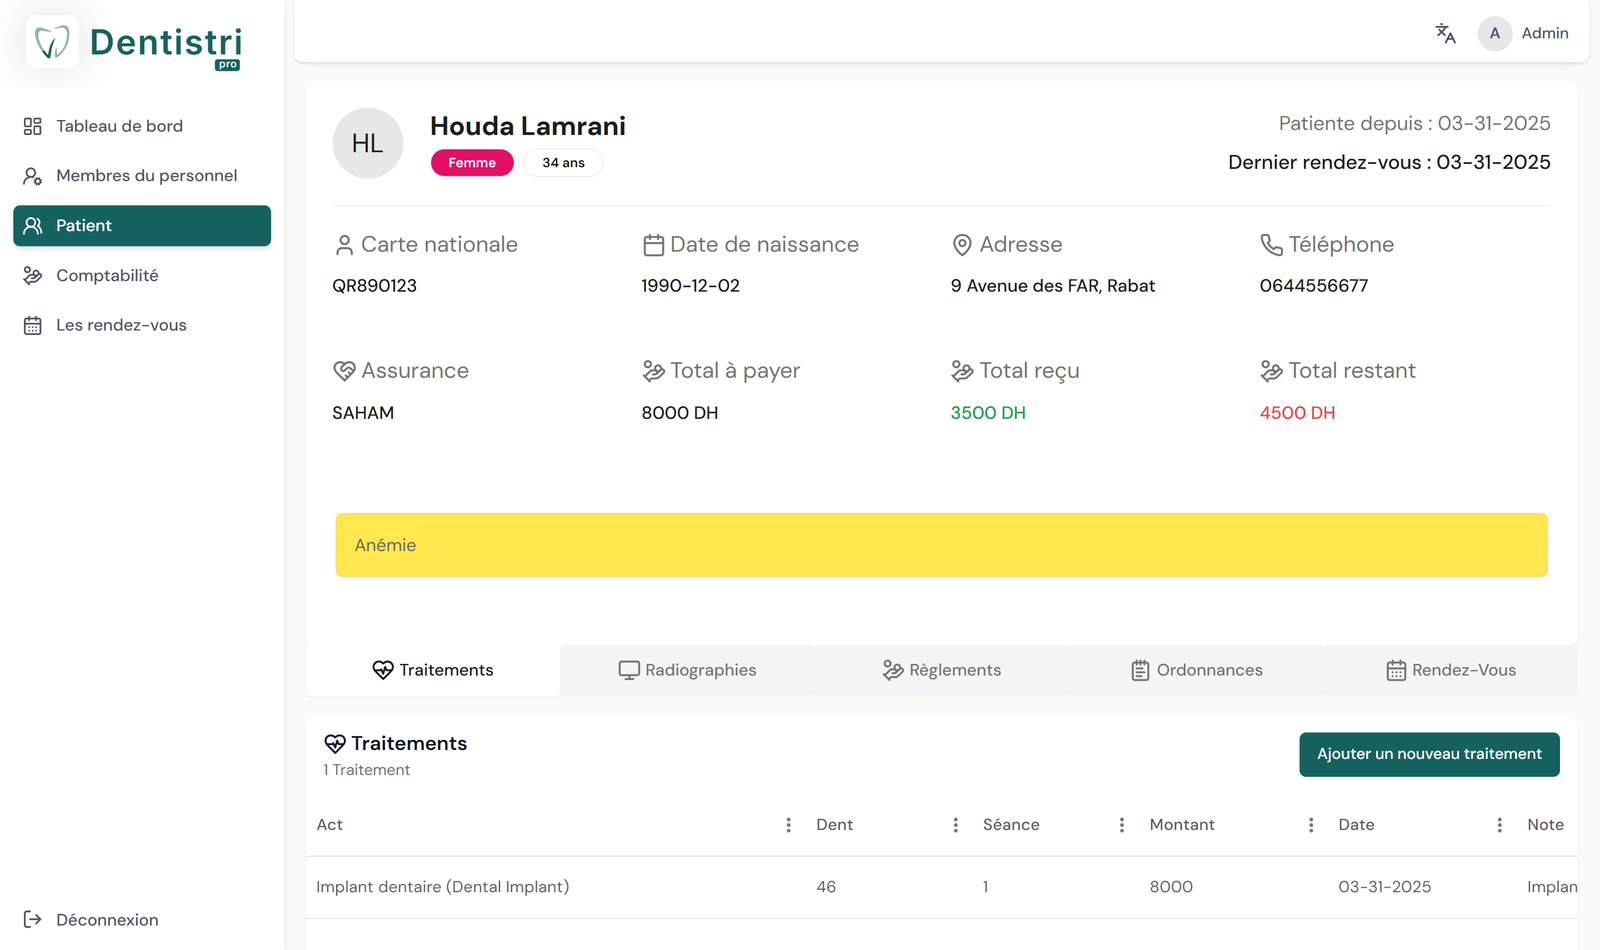Click the Tableau de bord grid icon
Image resolution: width=1600 pixels, height=950 pixels.
33,126
